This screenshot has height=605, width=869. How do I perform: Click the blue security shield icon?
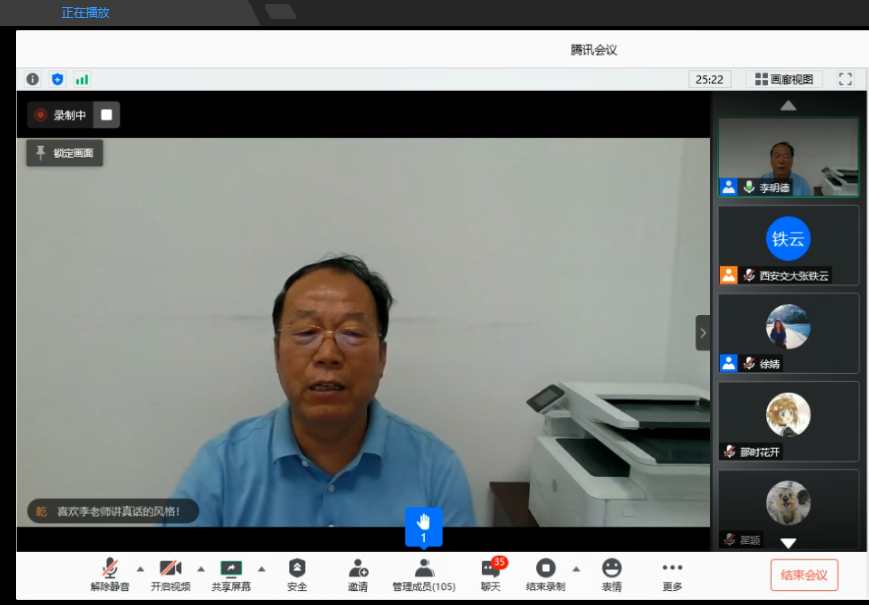tap(57, 79)
